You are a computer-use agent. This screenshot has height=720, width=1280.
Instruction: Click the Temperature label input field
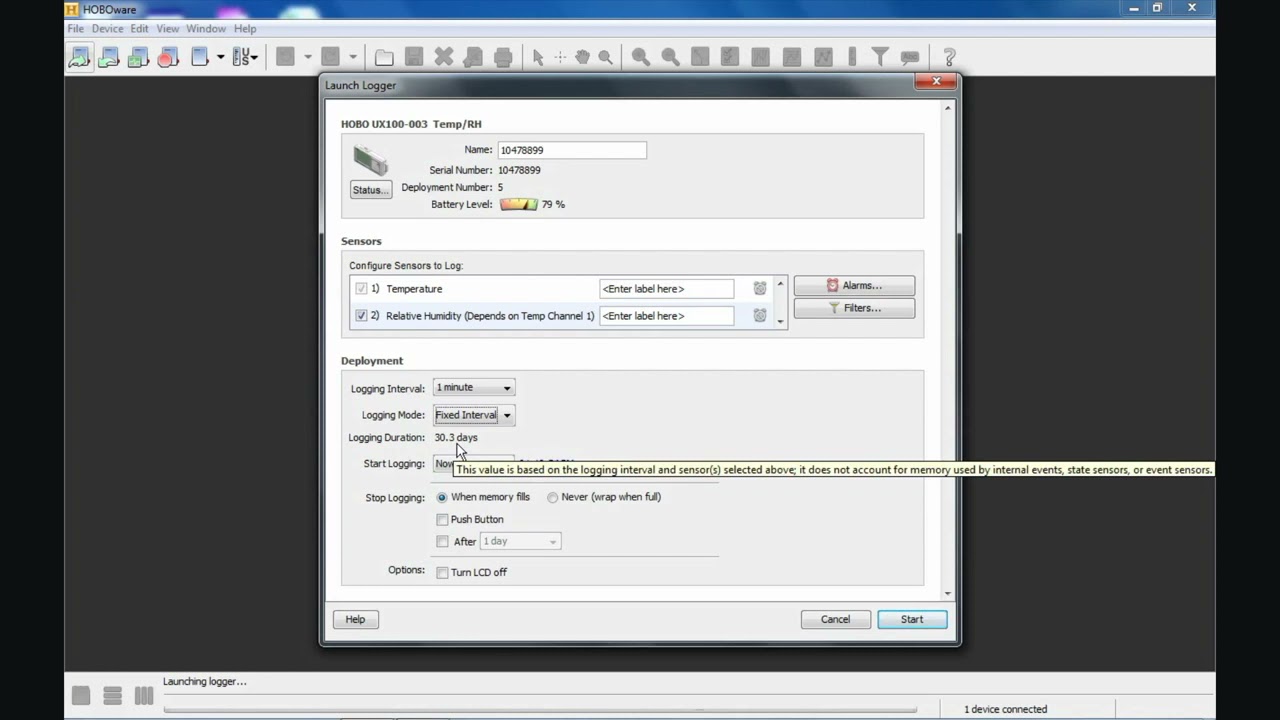tap(666, 288)
